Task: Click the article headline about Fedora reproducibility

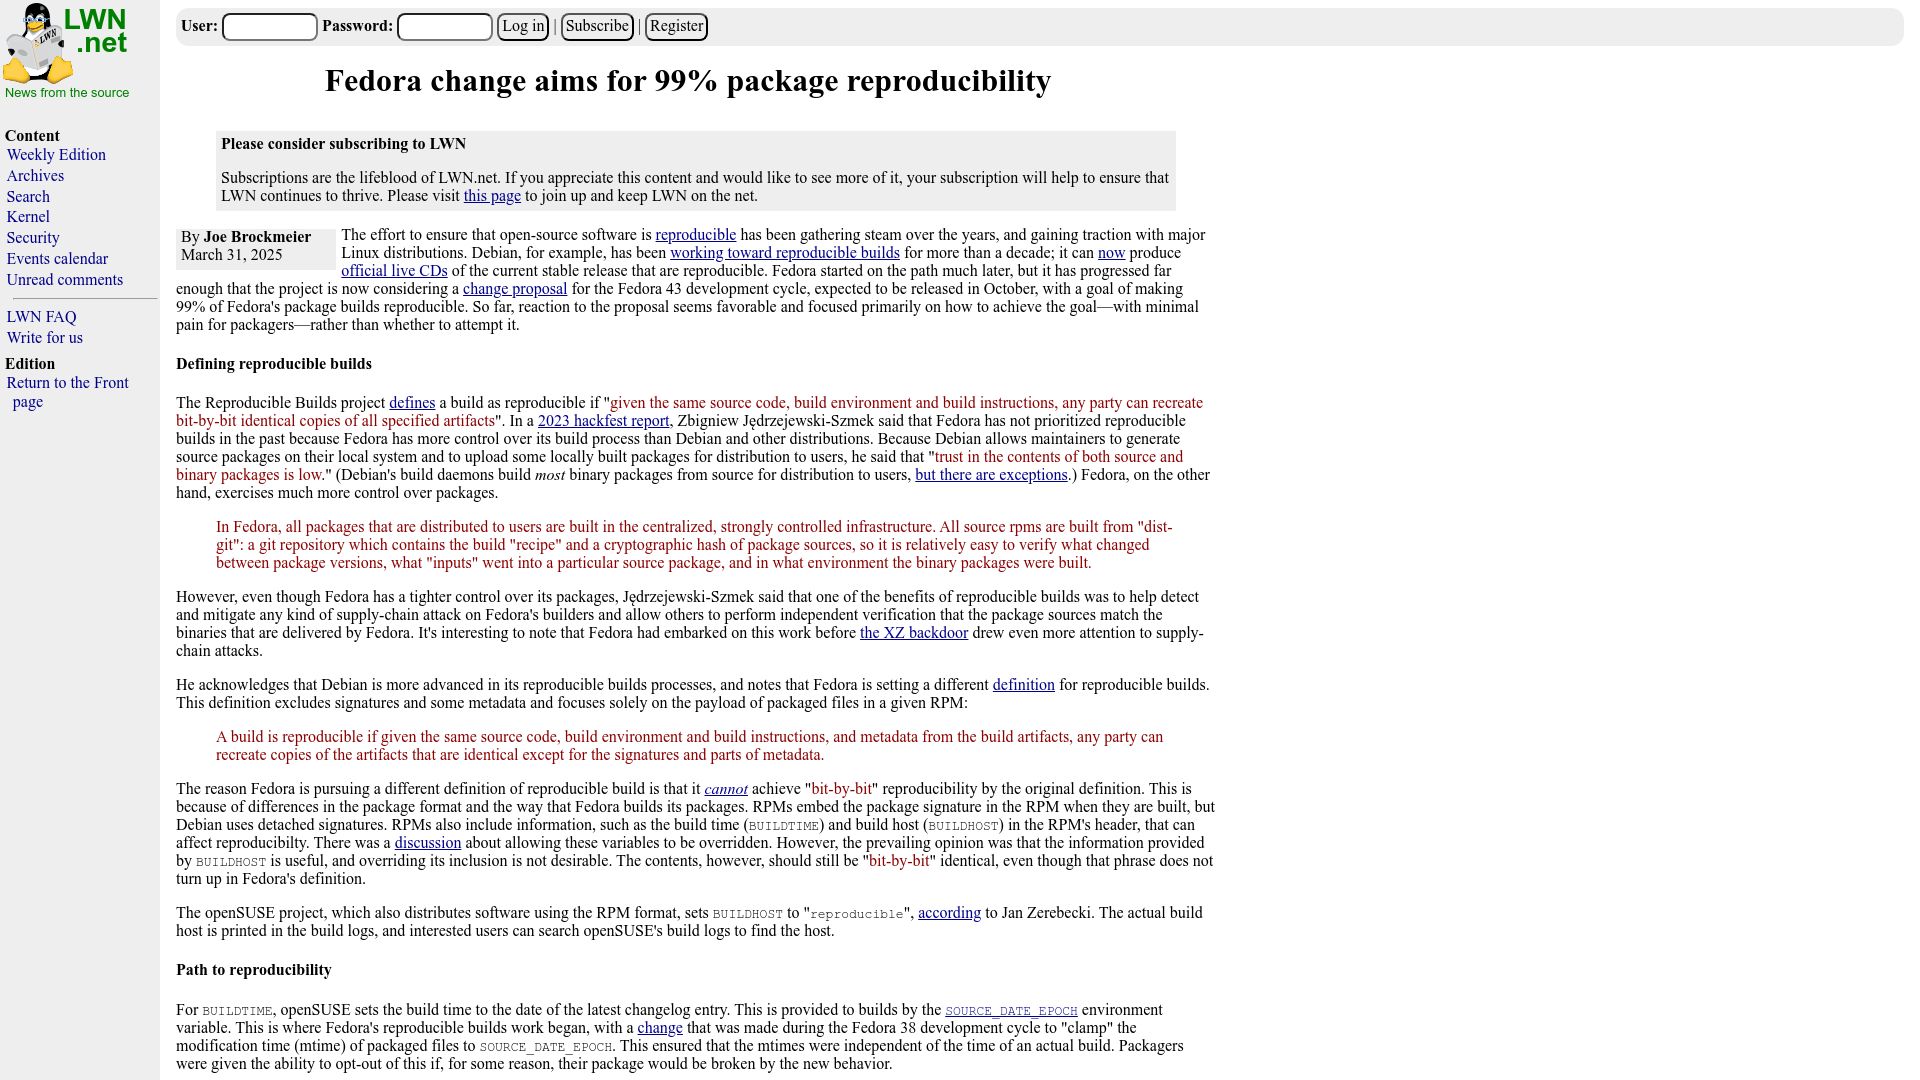Action: click(x=688, y=81)
